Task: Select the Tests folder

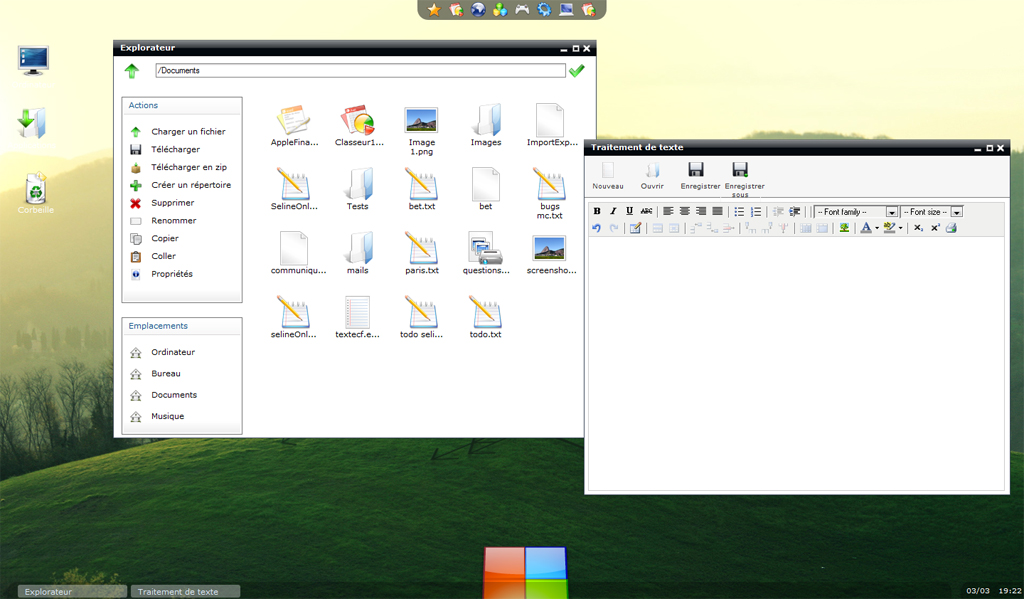Action: 357,189
